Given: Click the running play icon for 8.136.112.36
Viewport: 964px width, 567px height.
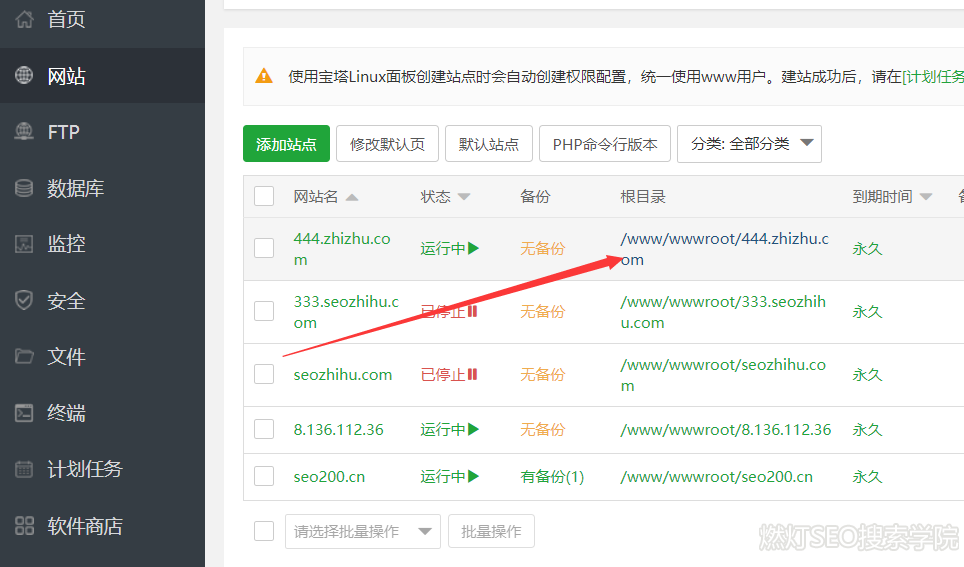Looking at the screenshot, I should pyautogui.click(x=473, y=429).
